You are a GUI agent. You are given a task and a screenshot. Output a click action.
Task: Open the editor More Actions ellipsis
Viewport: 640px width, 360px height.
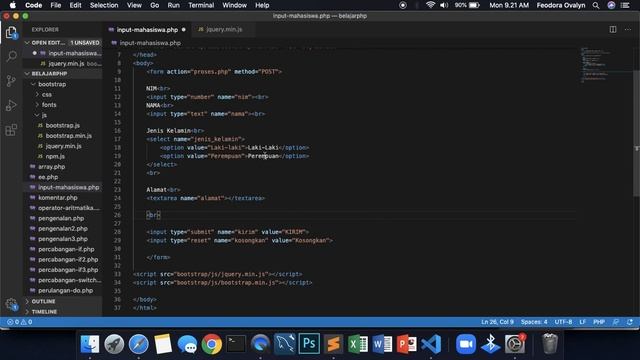(627, 29)
